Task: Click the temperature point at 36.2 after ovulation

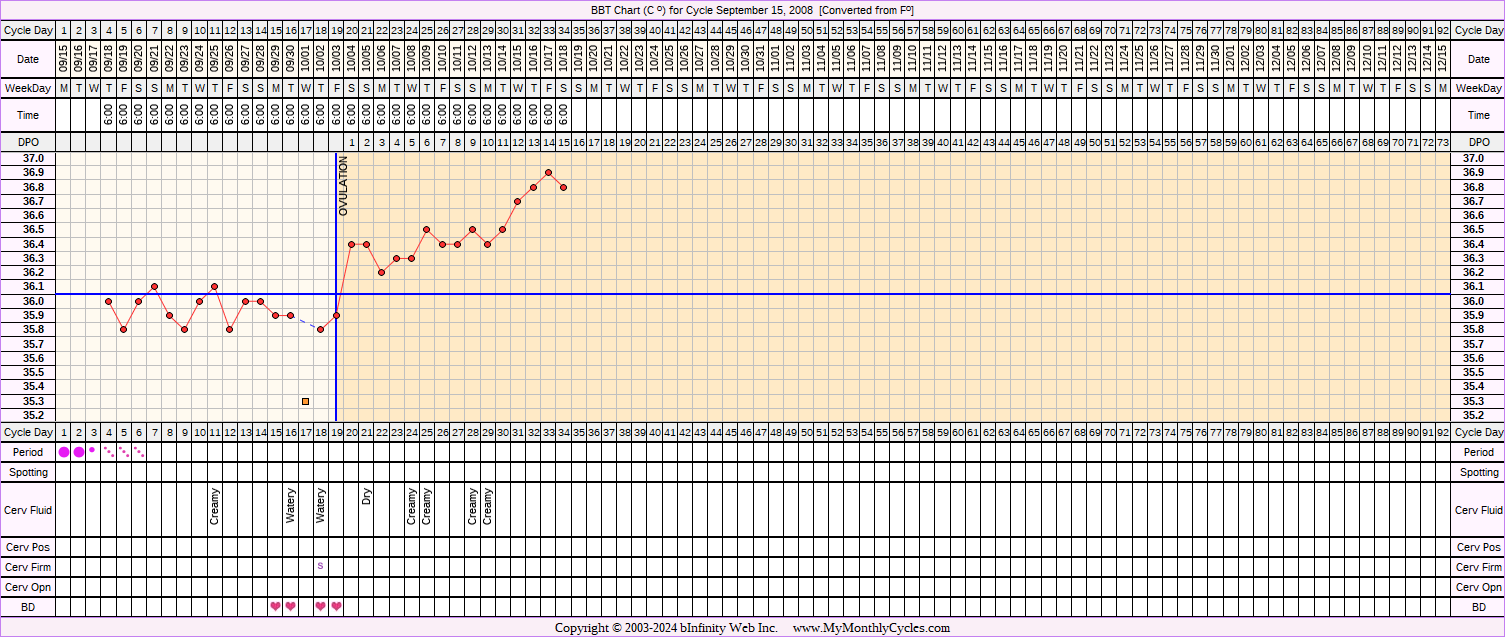Action: pyautogui.click(x=381, y=272)
